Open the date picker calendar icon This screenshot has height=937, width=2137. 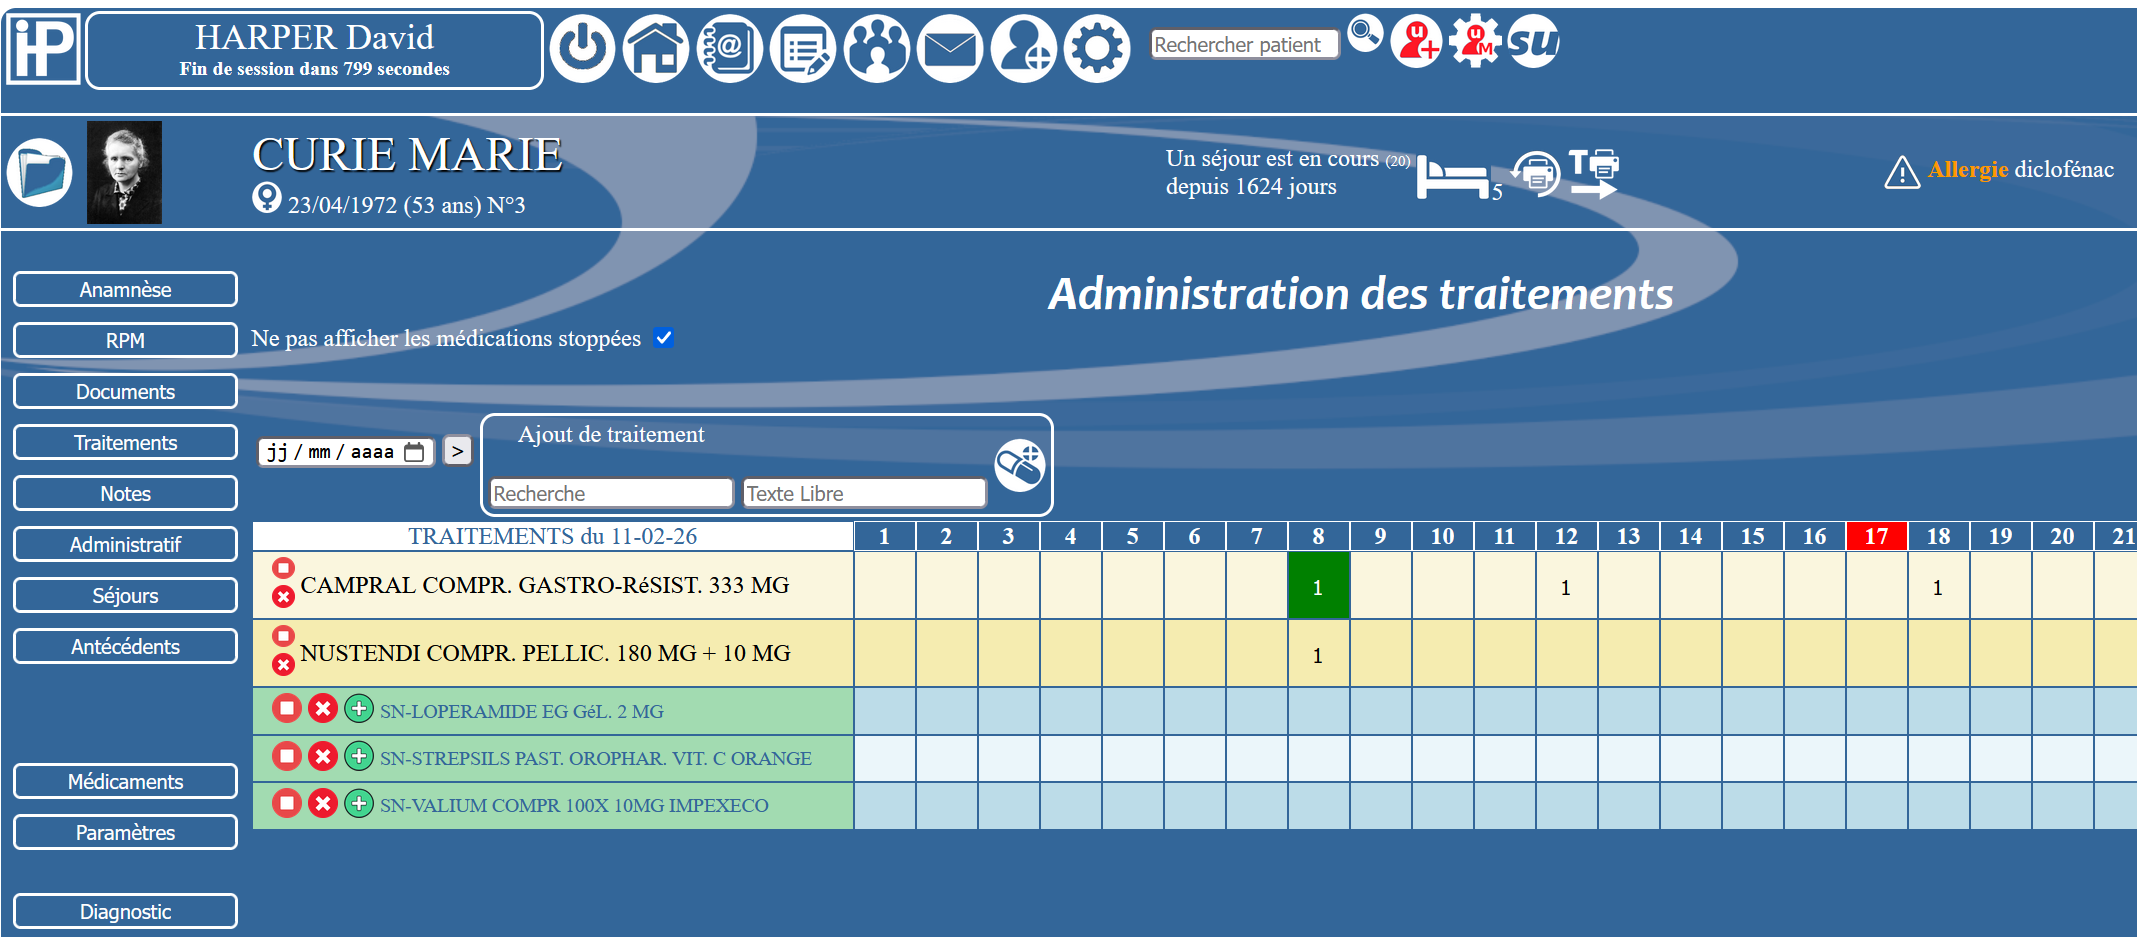(x=414, y=452)
